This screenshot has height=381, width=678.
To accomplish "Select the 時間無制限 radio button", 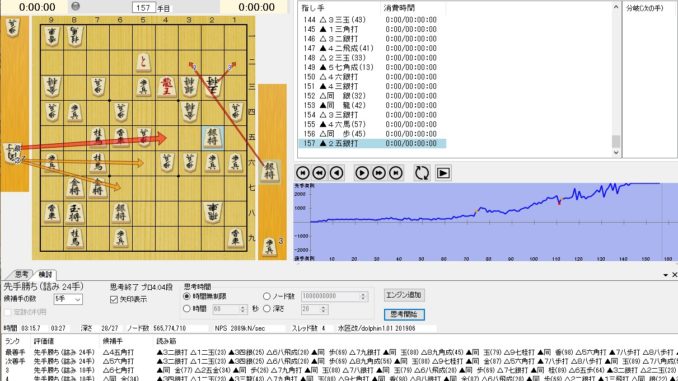I will click(x=187, y=296).
